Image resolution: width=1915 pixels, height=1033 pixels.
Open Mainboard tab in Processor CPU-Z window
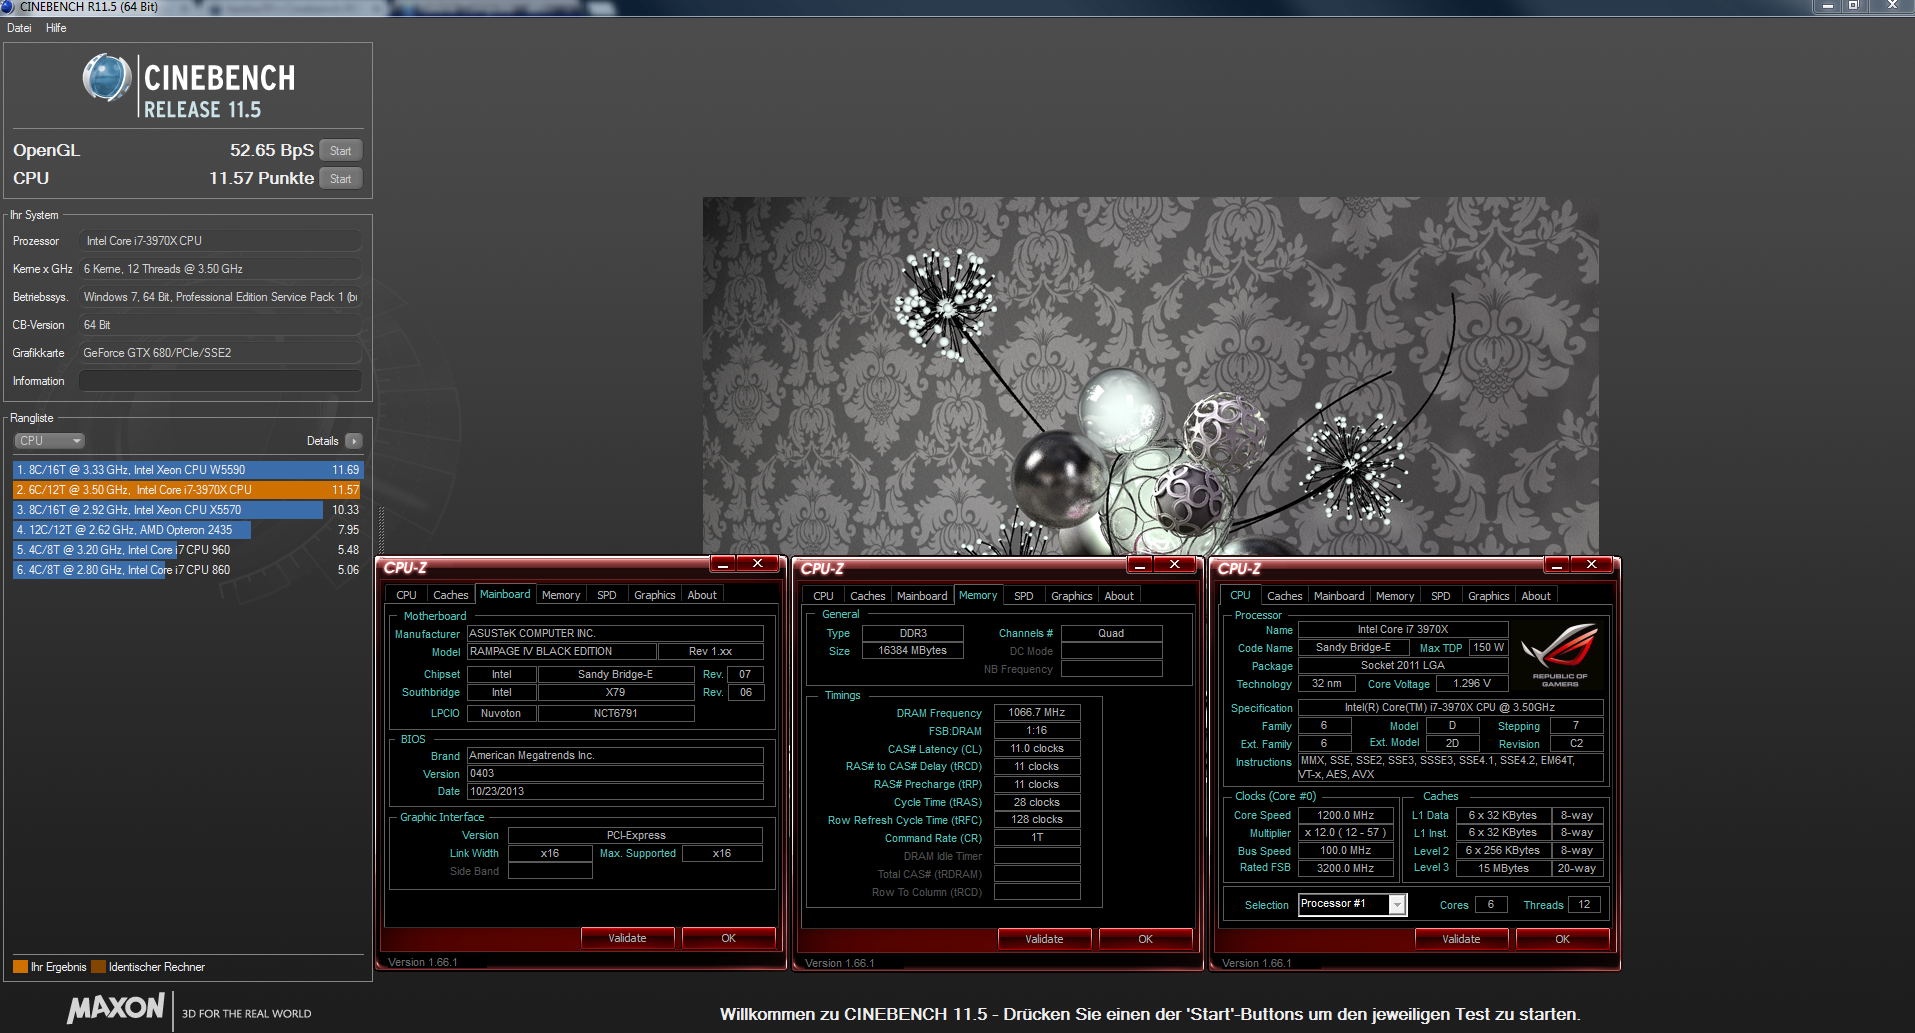pyautogui.click(x=1339, y=596)
